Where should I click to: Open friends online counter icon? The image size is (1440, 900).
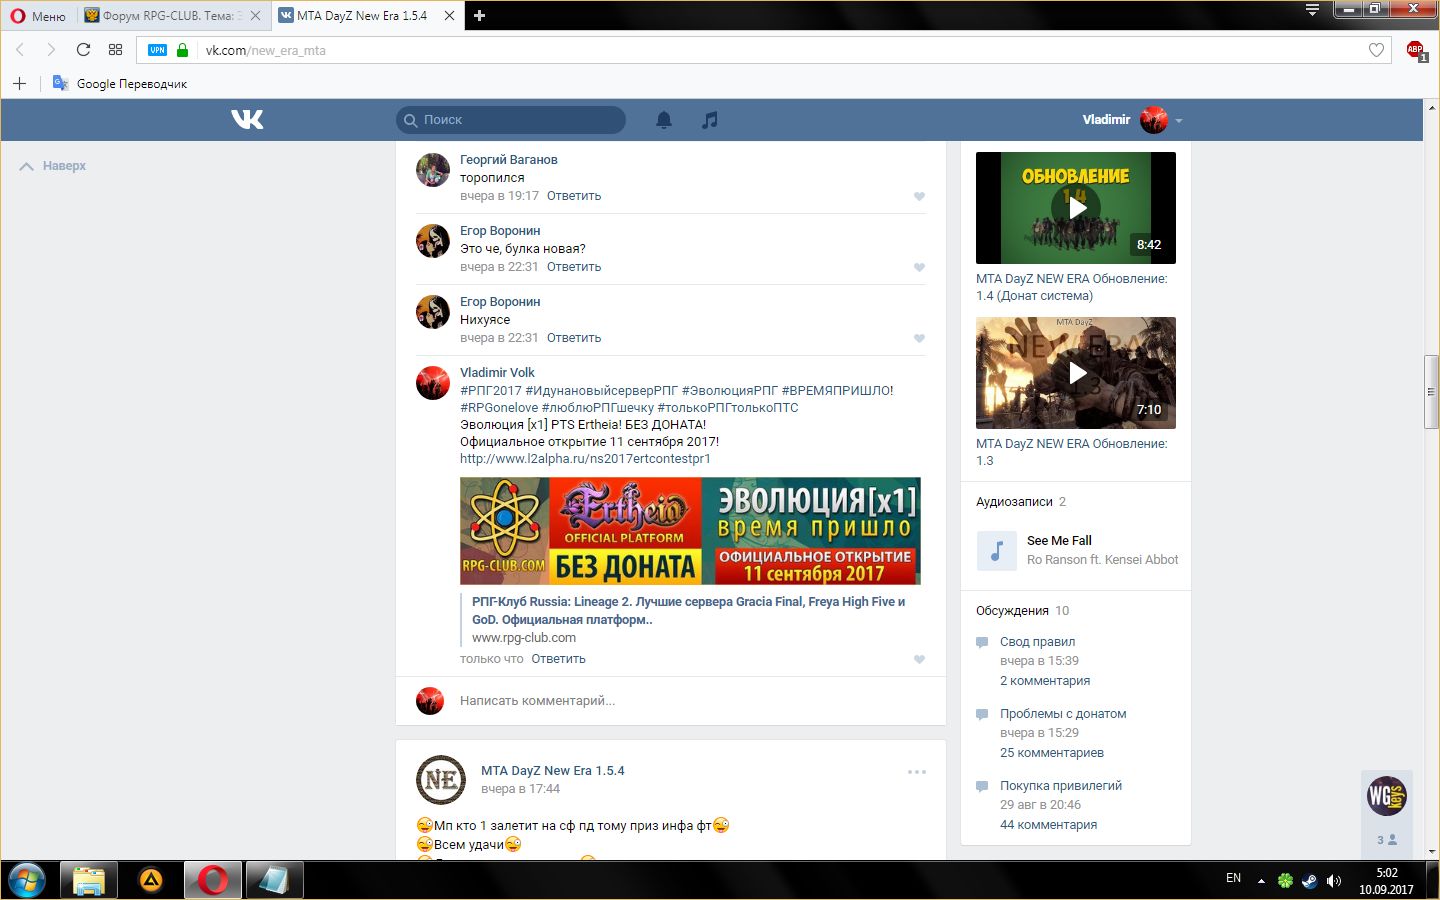pyautogui.click(x=1387, y=840)
